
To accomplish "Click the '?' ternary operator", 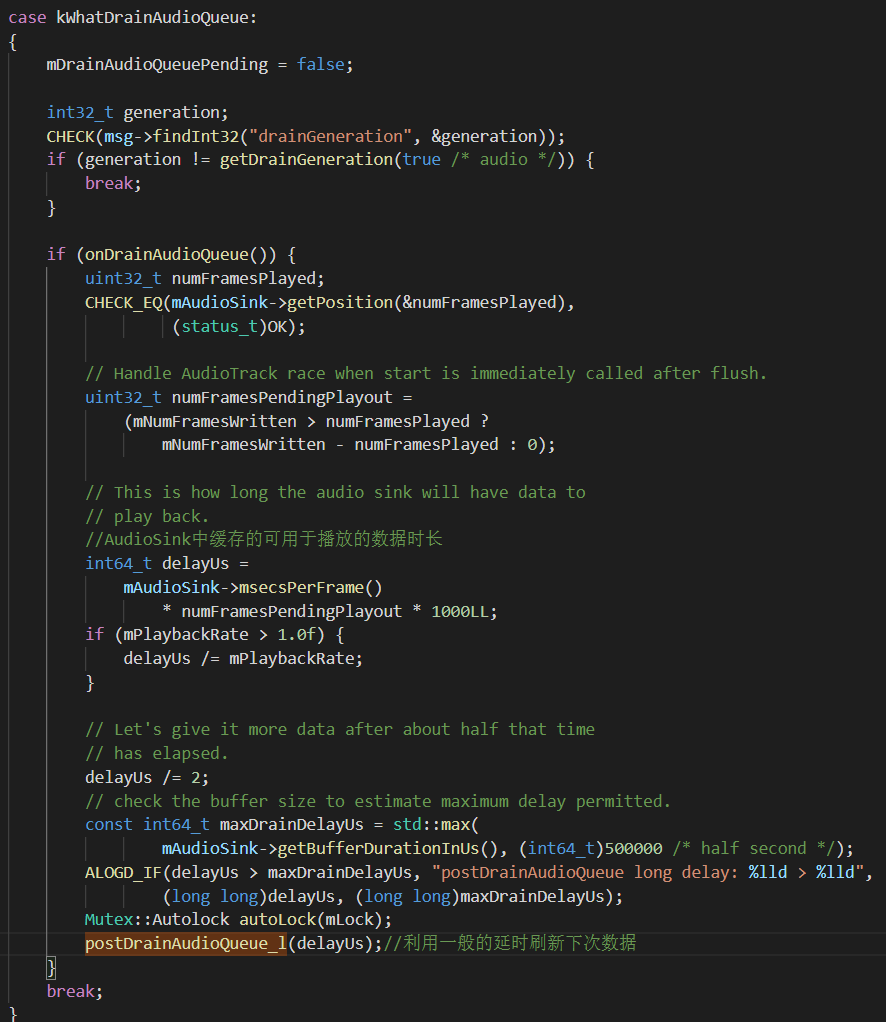I will (x=484, y=421).
